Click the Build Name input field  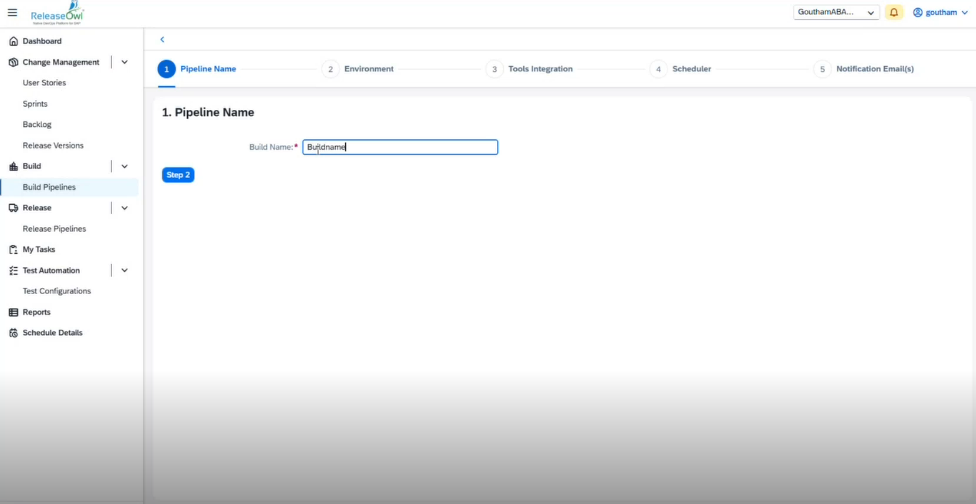(x=400, y=147)
